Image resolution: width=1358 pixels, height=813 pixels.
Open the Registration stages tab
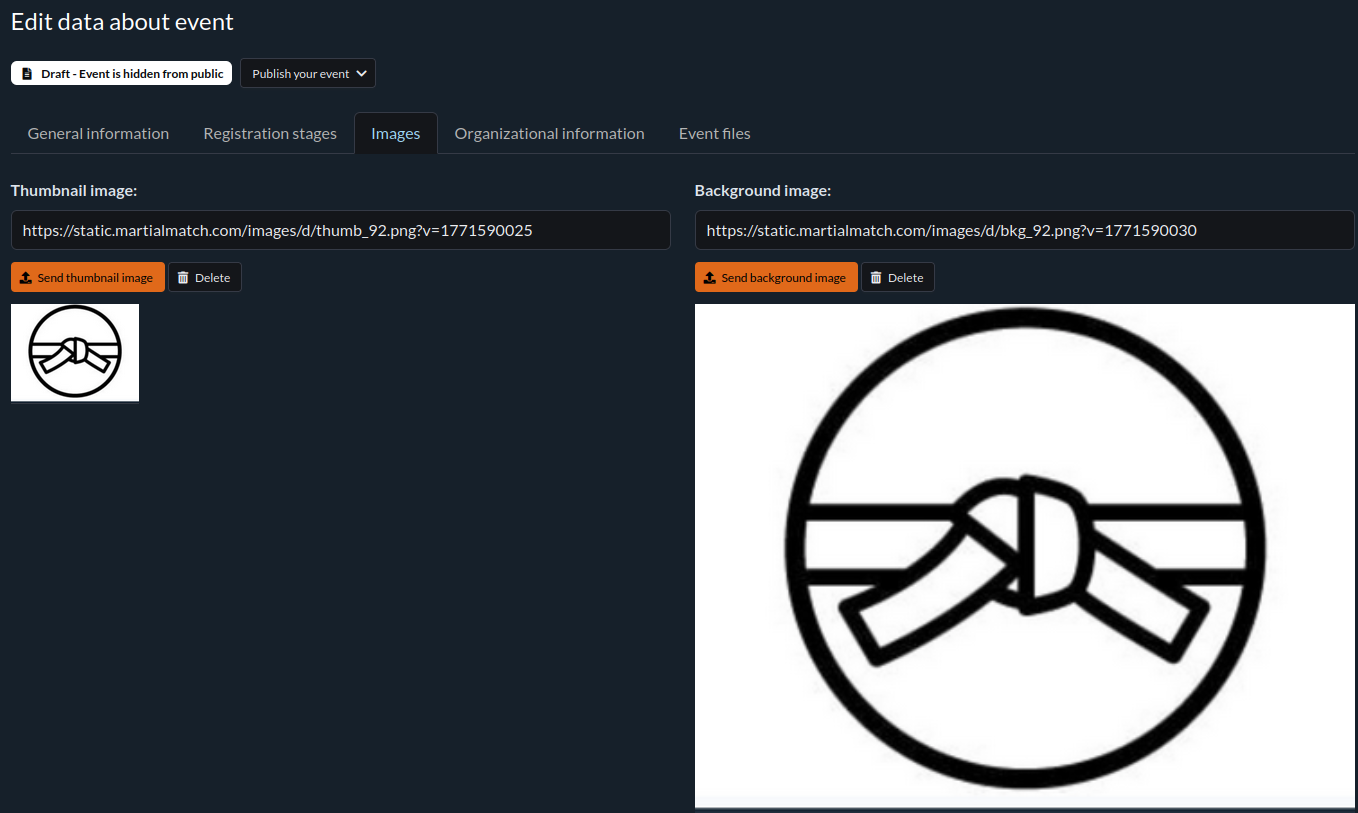coord(270,134)
